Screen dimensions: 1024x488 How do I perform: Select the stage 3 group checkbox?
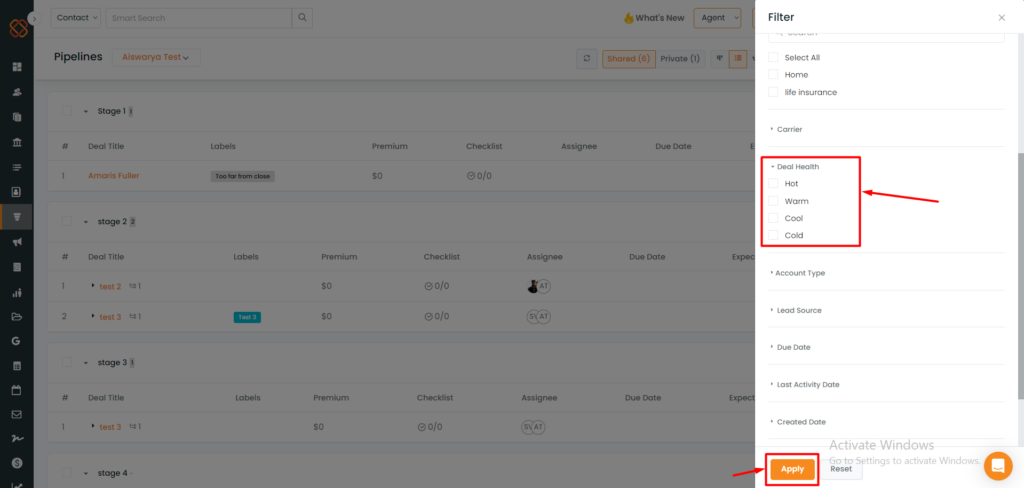[x=67, y=362]
